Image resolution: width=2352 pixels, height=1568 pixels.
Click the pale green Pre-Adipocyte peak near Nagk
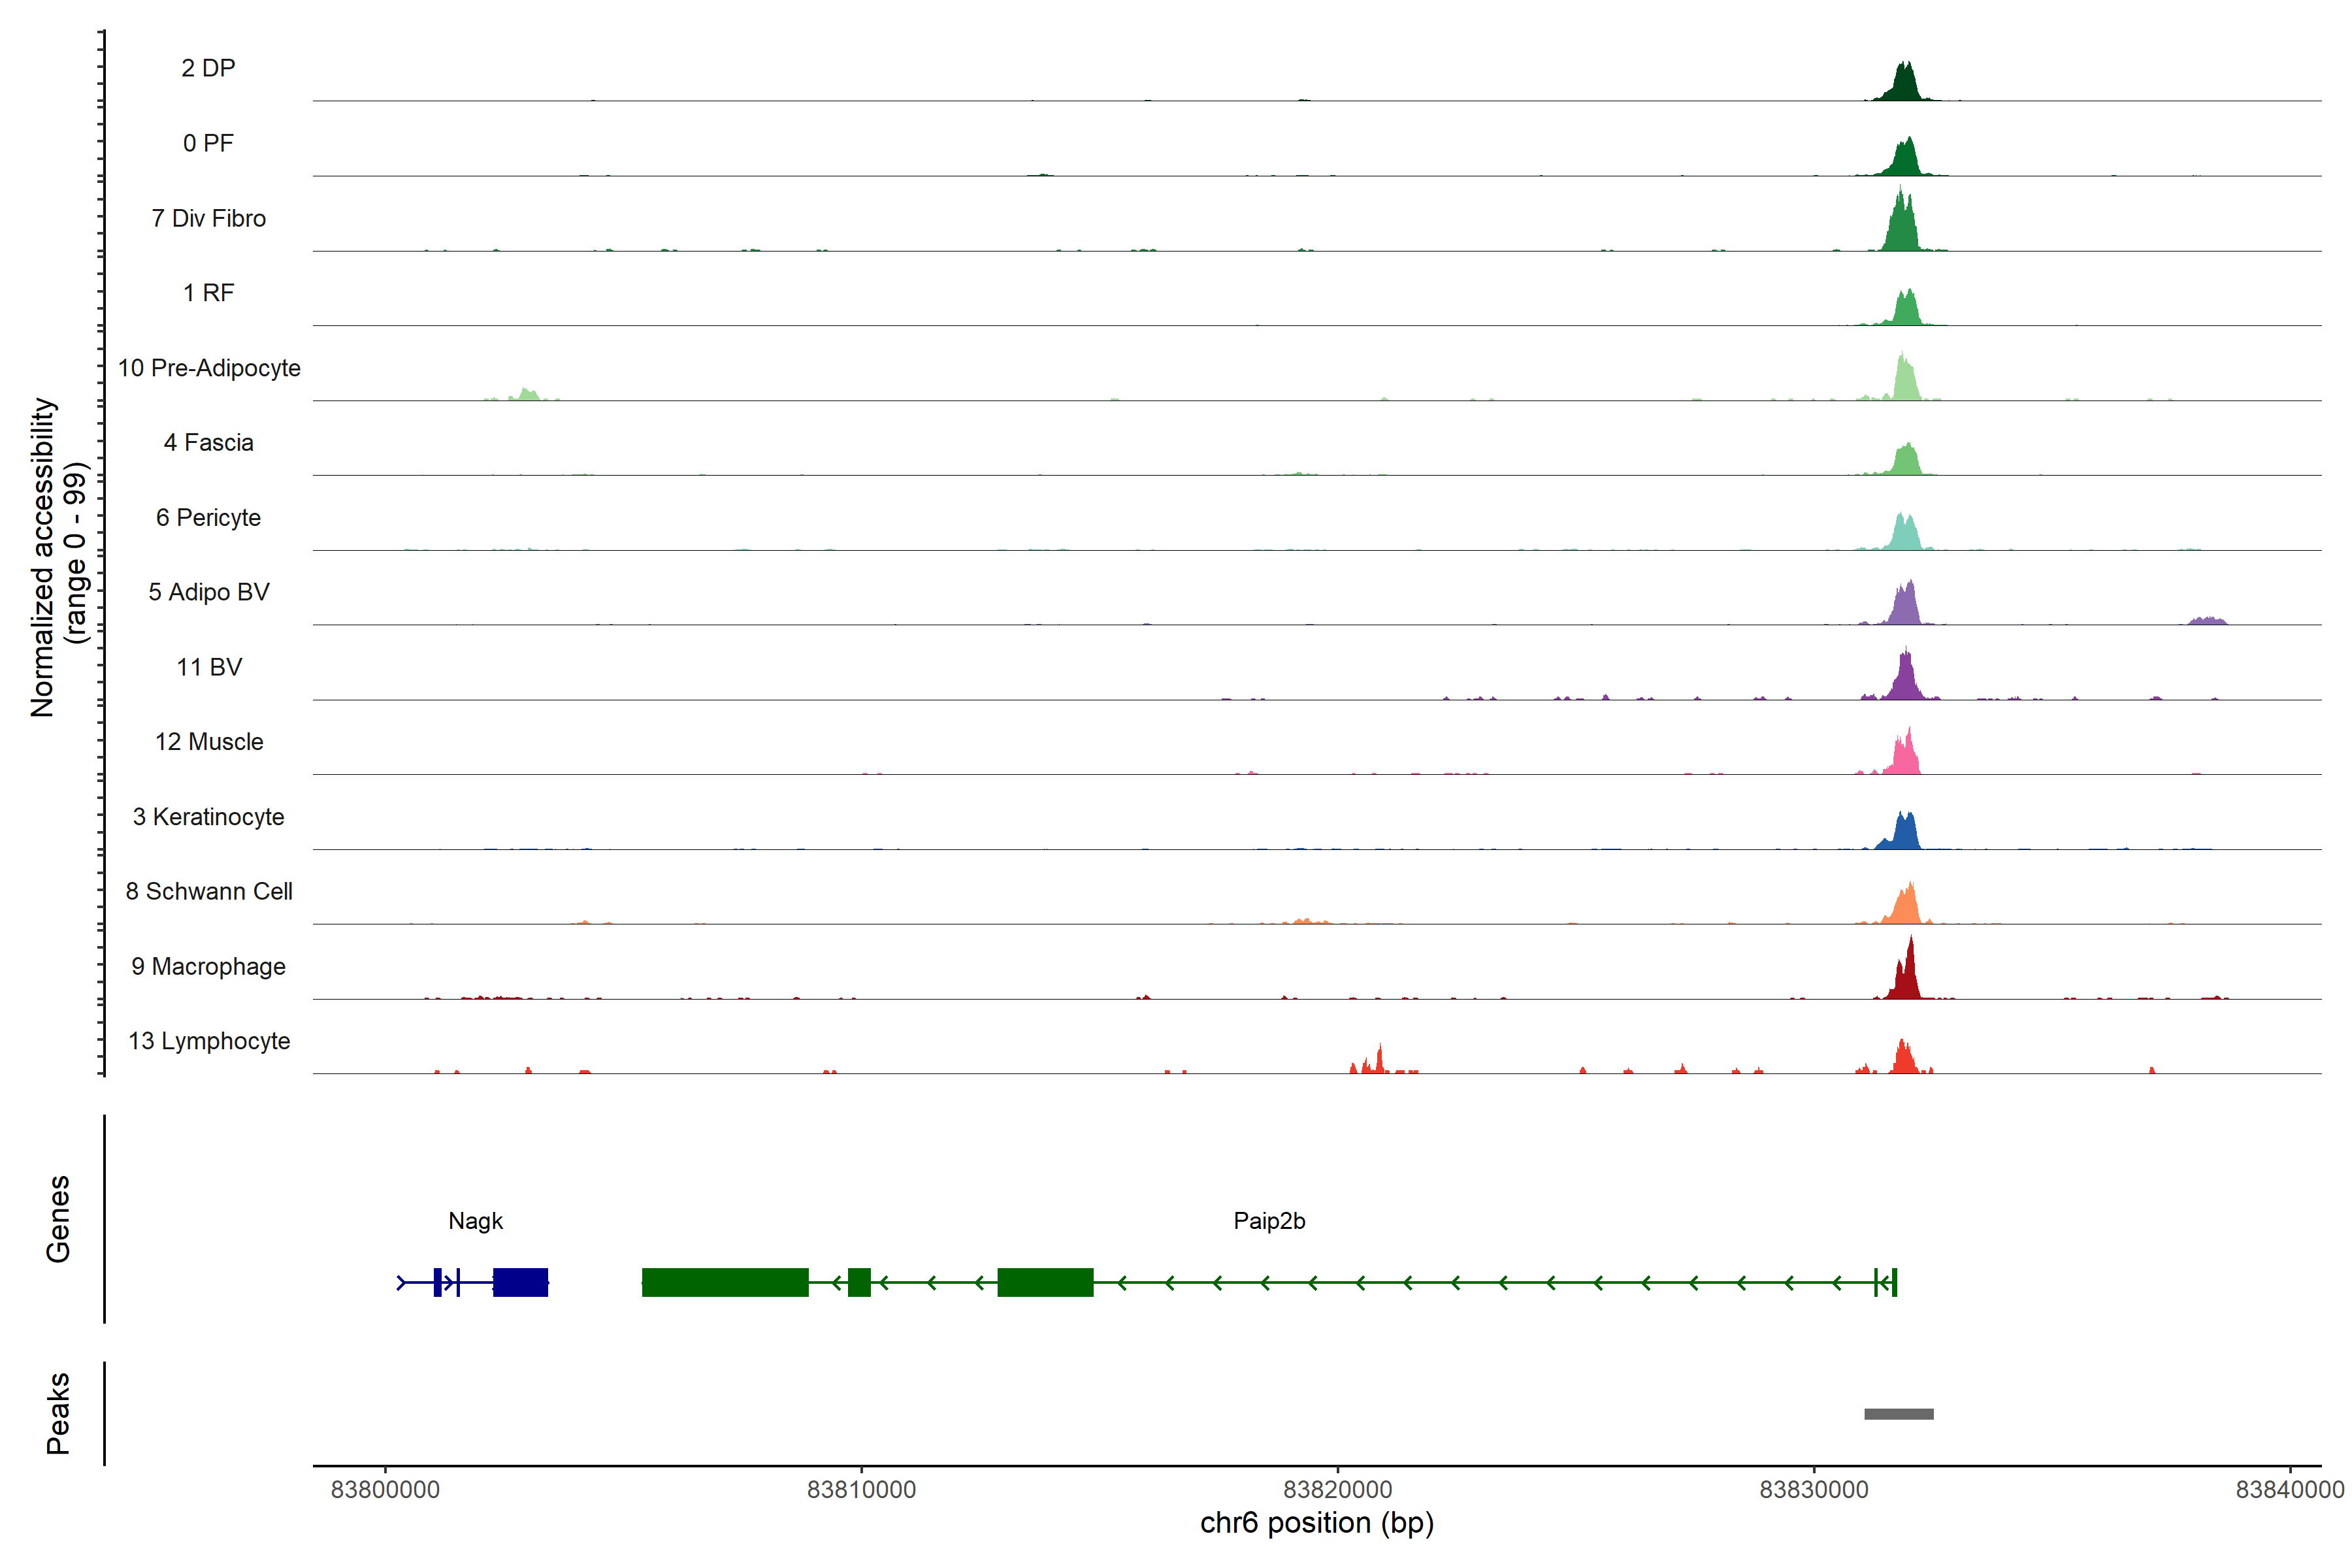tap(527, 395)
